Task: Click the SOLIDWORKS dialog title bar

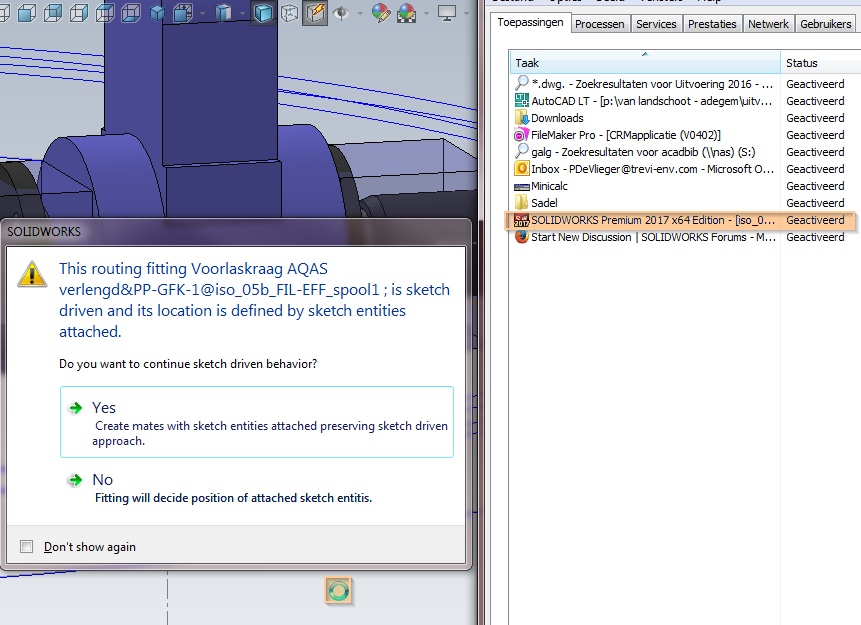Action: pyautogui.click(x=236, y=232)
